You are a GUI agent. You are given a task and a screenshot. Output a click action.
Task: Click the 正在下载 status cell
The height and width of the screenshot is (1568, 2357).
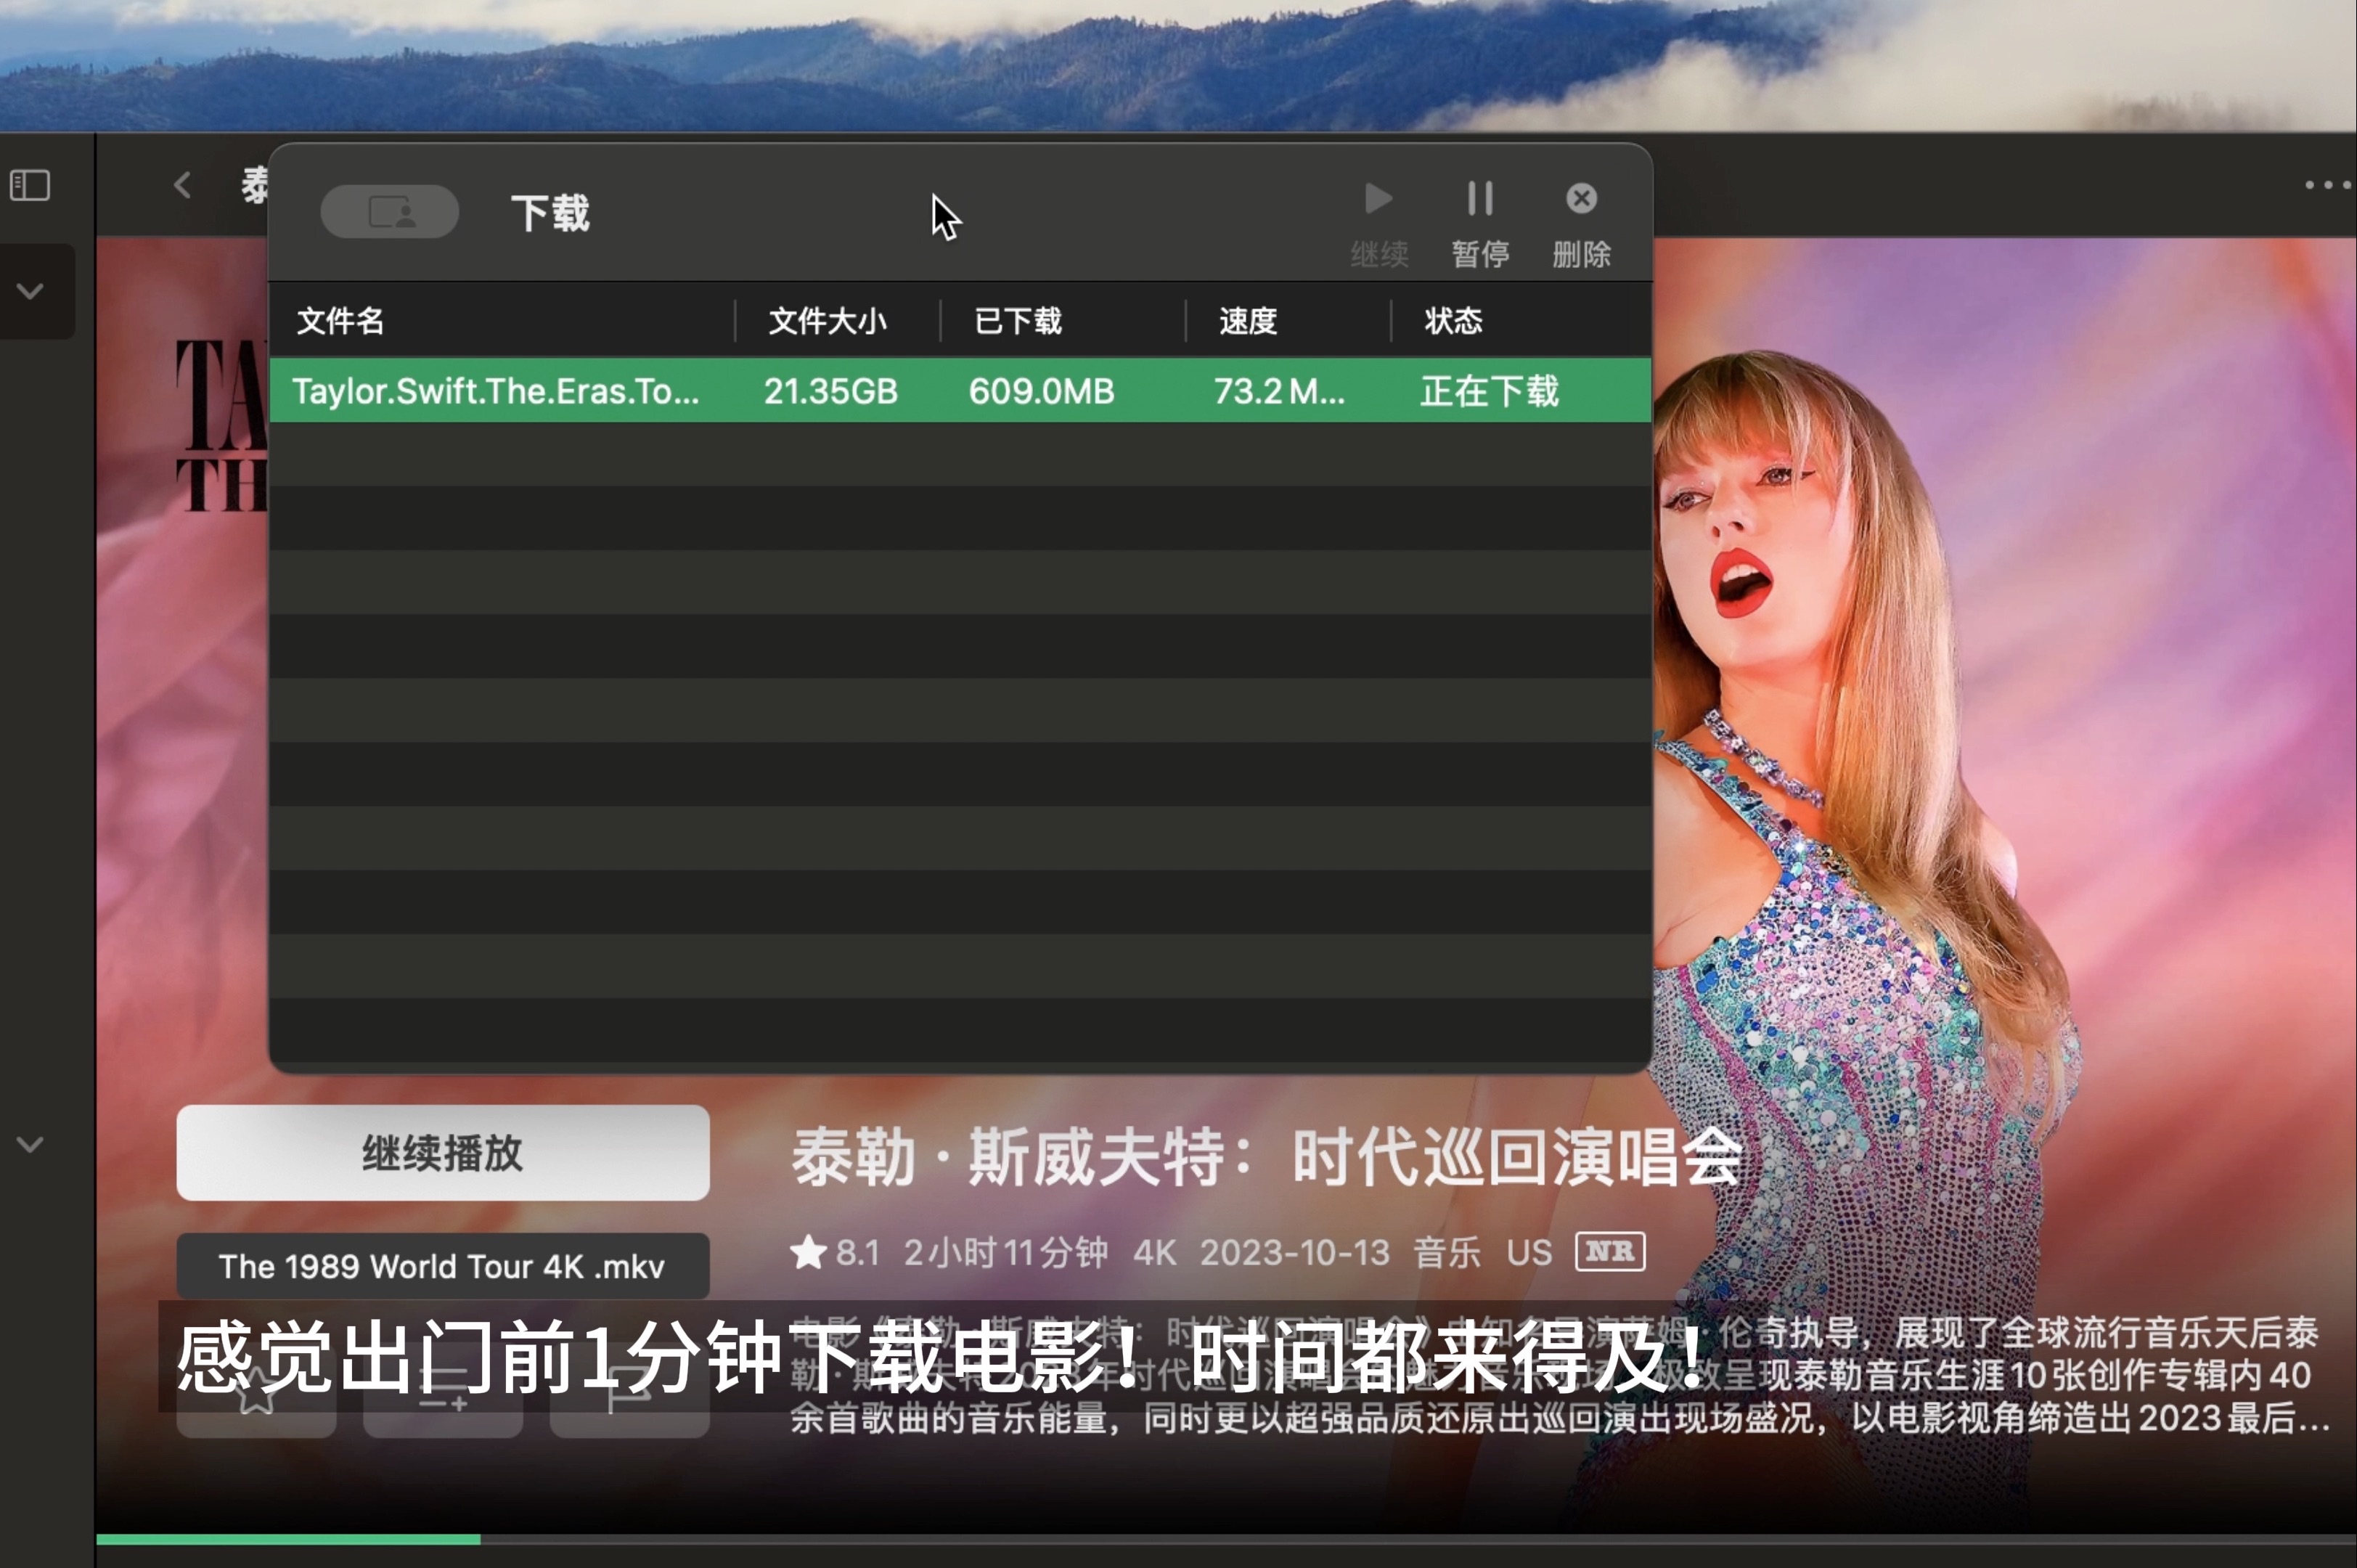click(1490, 391)
